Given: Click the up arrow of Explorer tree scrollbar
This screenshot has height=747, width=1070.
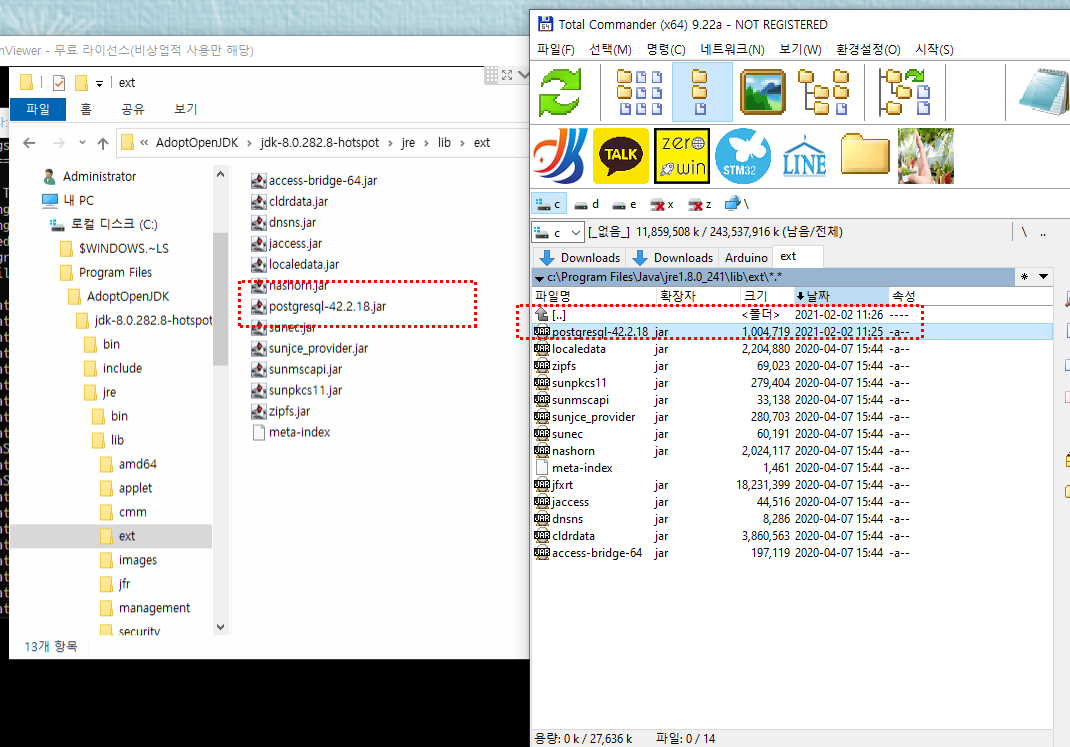Looking at the screenshot, I should coord(220,174).
